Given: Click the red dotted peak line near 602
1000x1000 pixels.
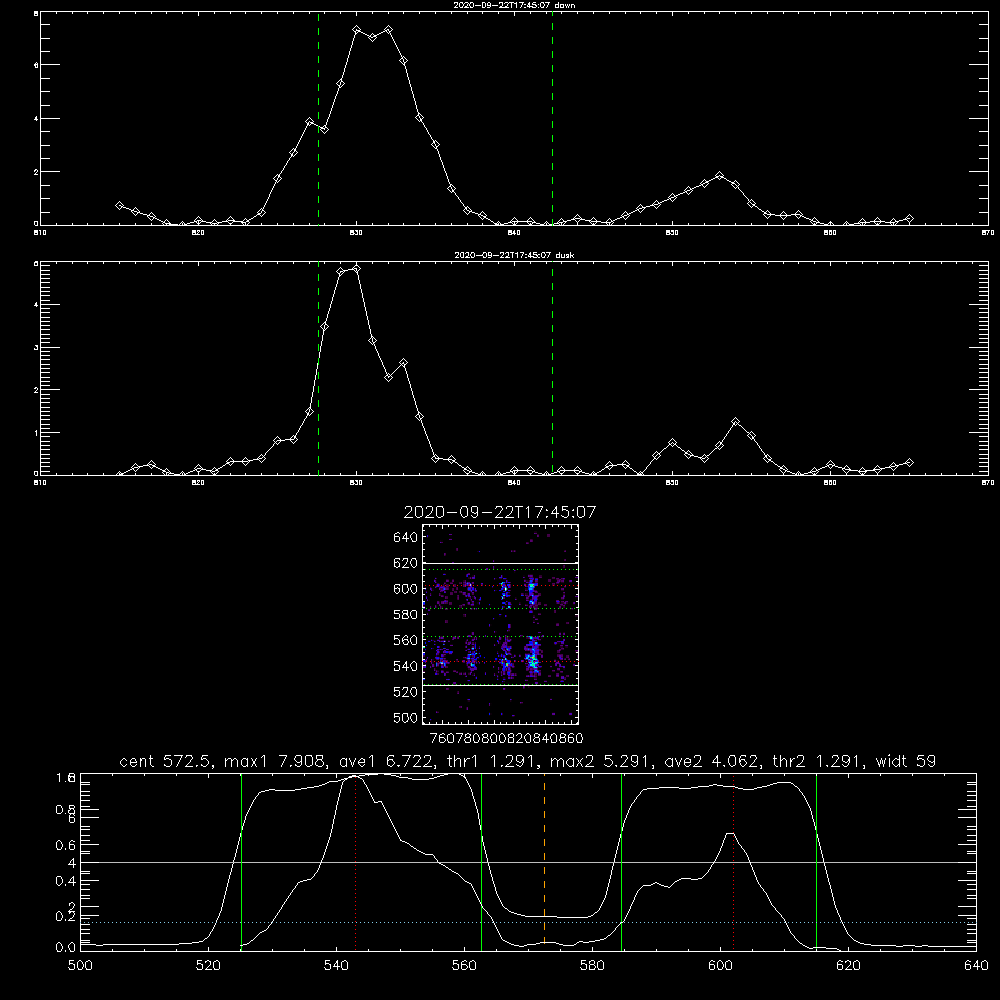Looking at the screenshot, I should click(x=733, y=862).
